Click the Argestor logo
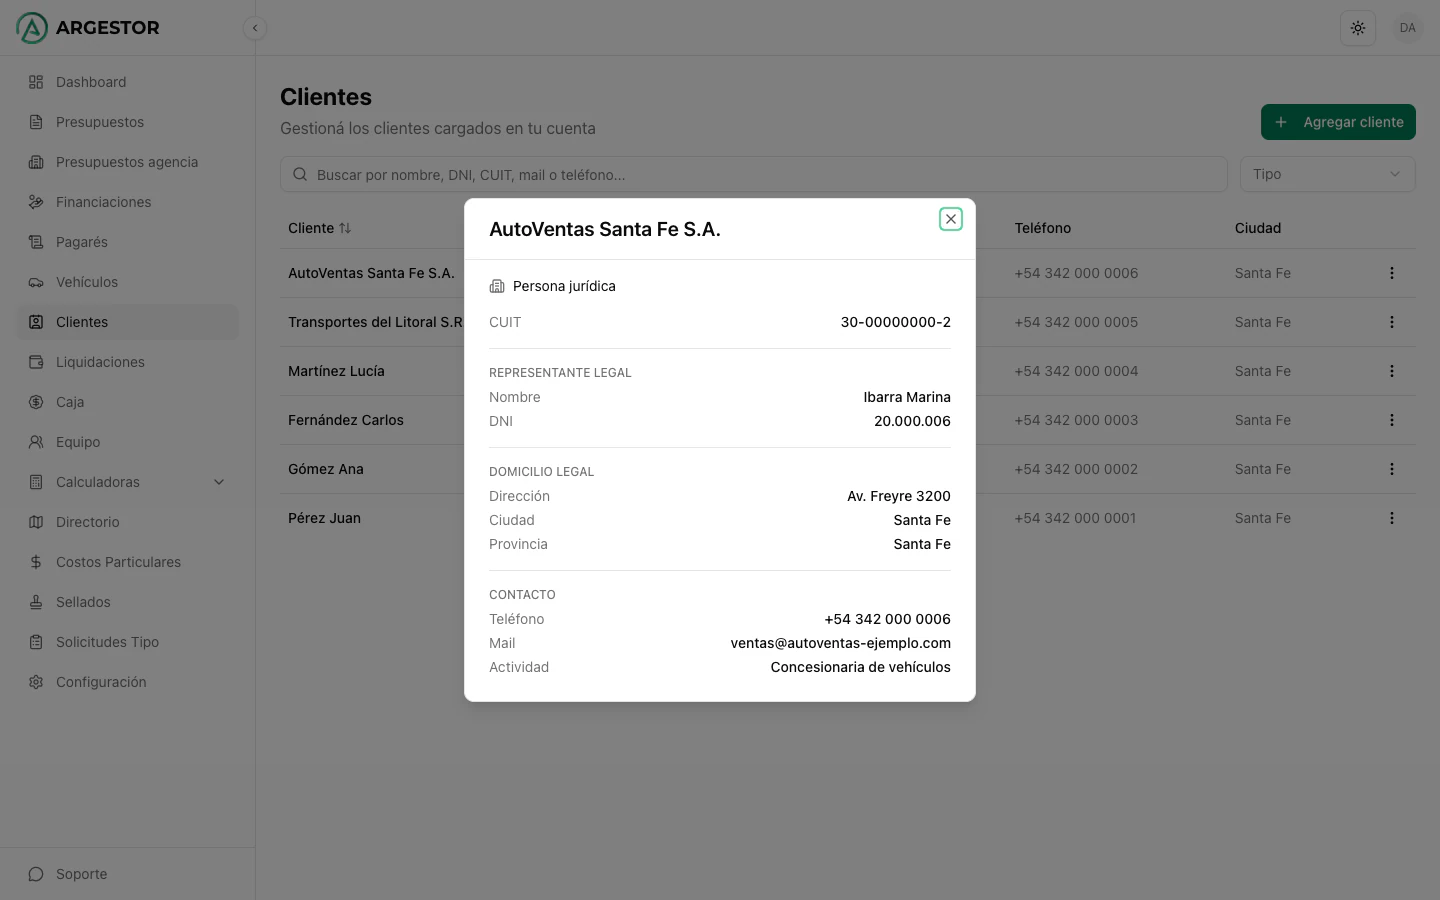 (x=88, y=28)
